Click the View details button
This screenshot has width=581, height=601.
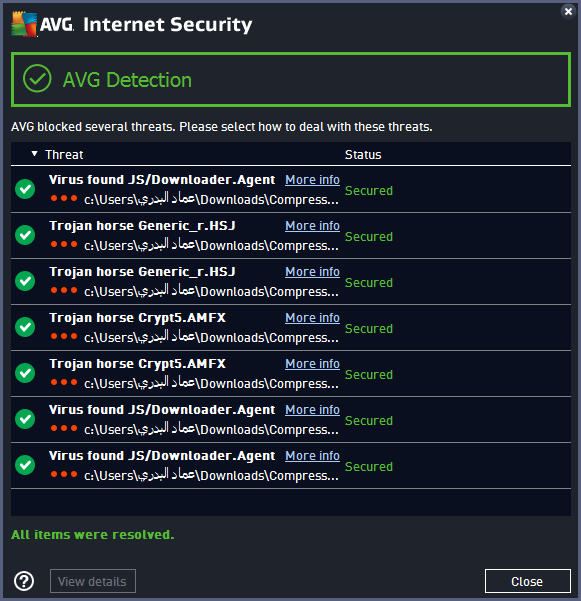pos(93,581)
